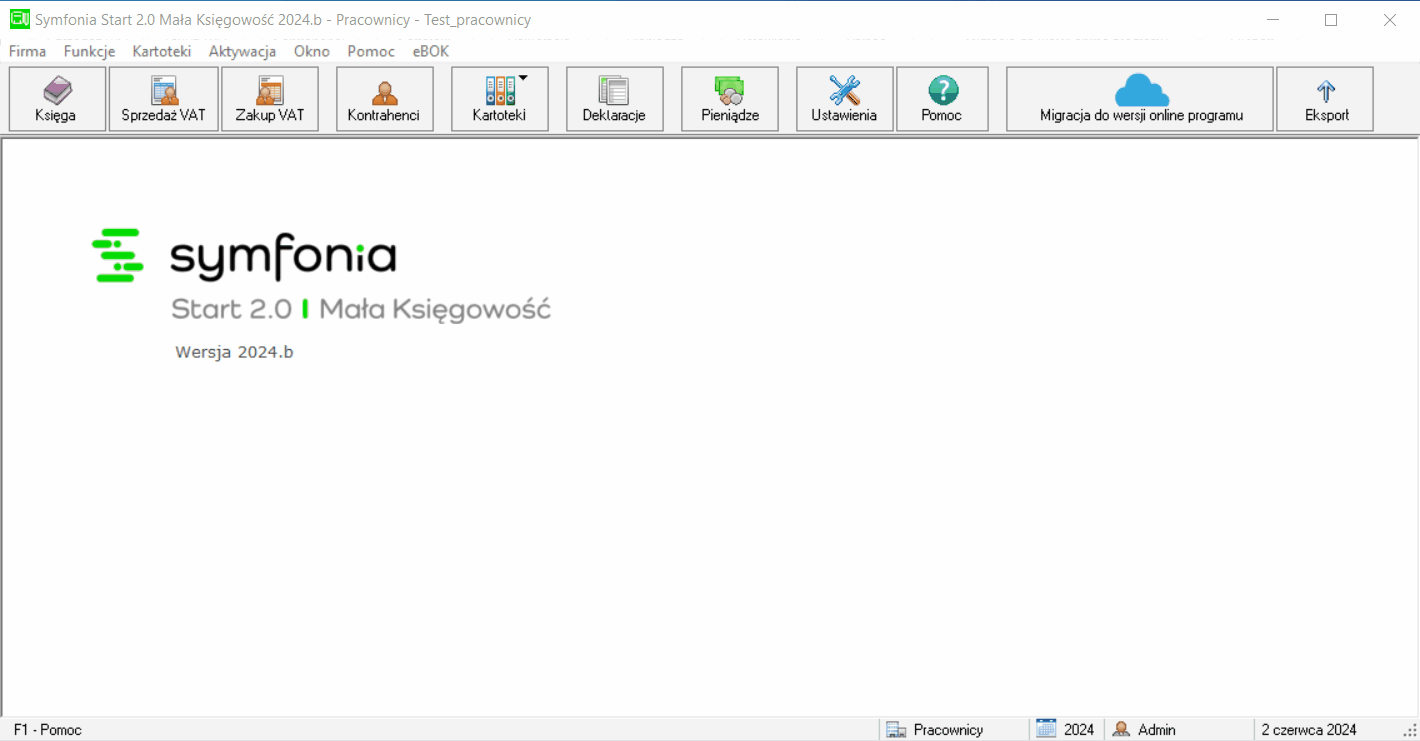
Task: Close the Symfonia window
Action: (1389, 19)
